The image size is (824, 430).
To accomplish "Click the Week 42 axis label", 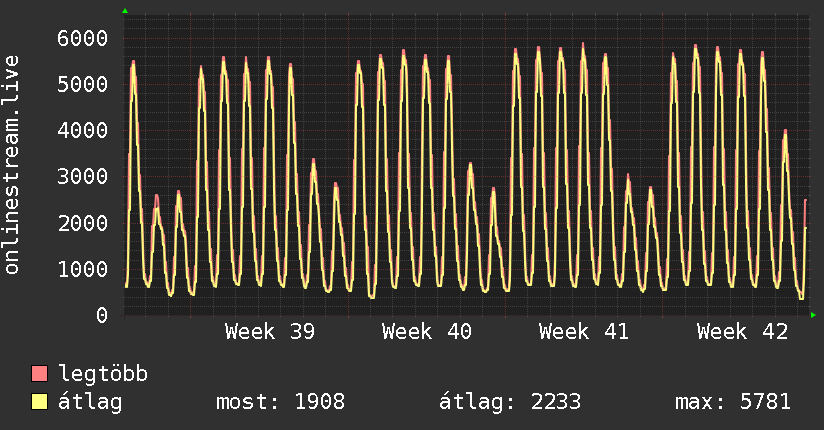I will 742,332.
